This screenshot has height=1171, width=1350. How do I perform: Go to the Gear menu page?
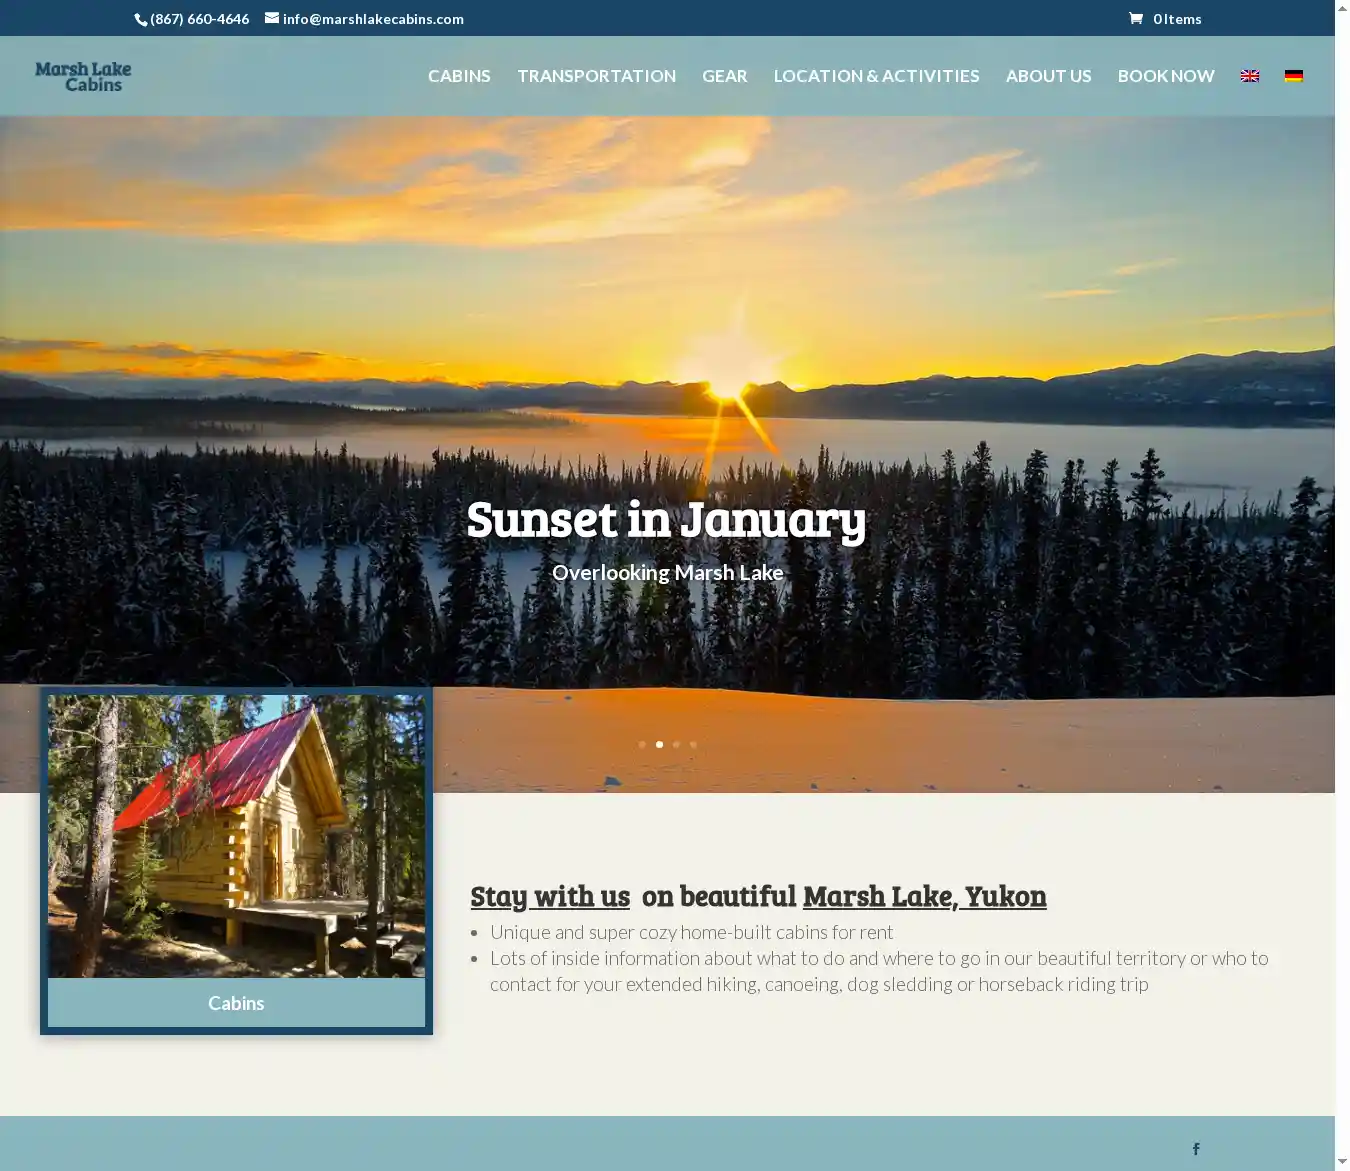click(724, 76)
